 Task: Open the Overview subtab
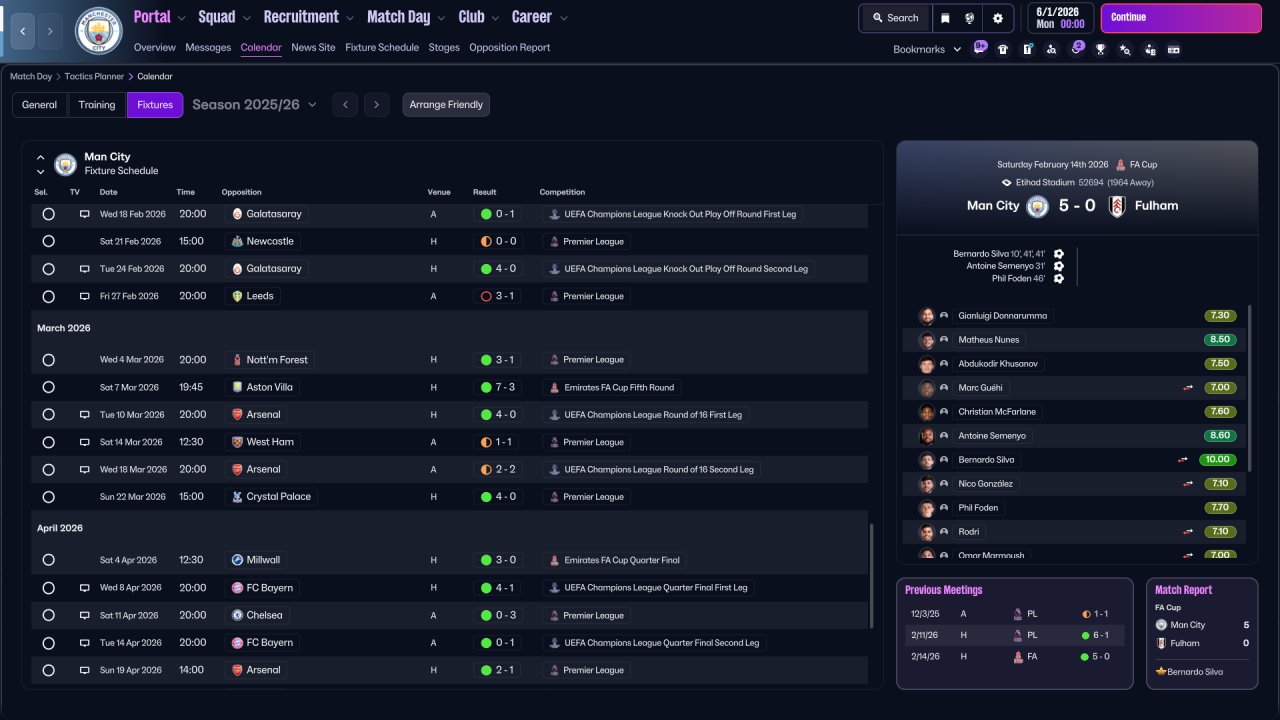(x=154, y=48)
